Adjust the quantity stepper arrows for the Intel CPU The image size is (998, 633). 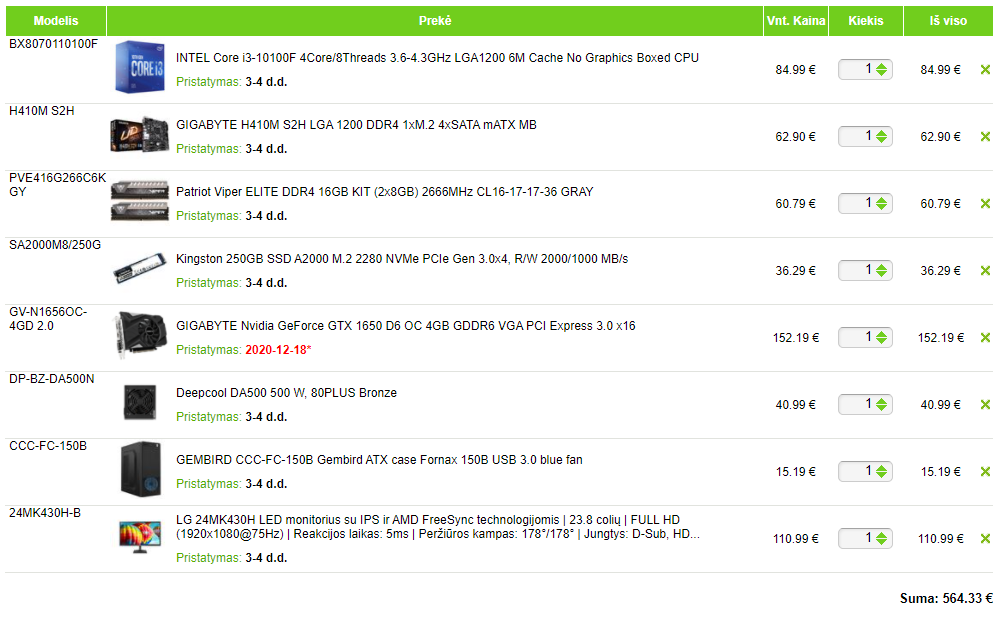882,70
